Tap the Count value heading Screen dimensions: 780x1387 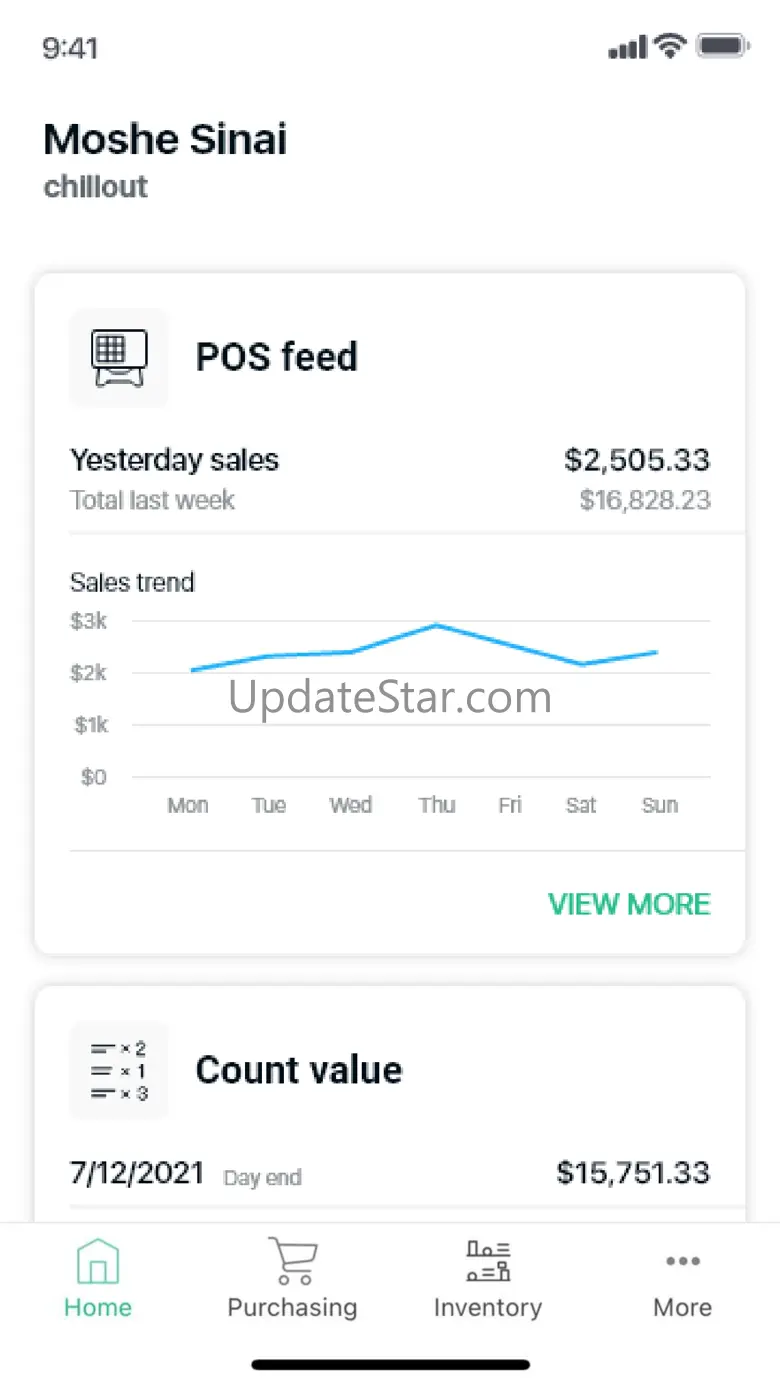299,1070
